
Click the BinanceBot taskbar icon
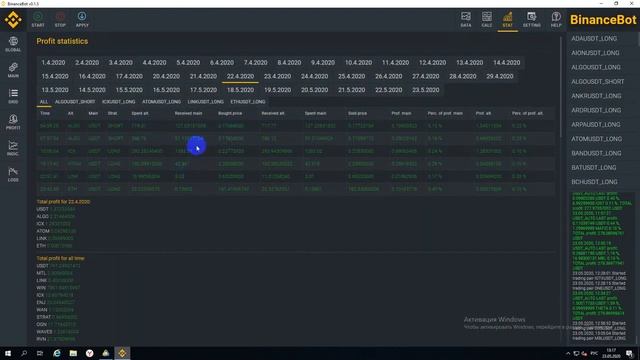[122, 353]
